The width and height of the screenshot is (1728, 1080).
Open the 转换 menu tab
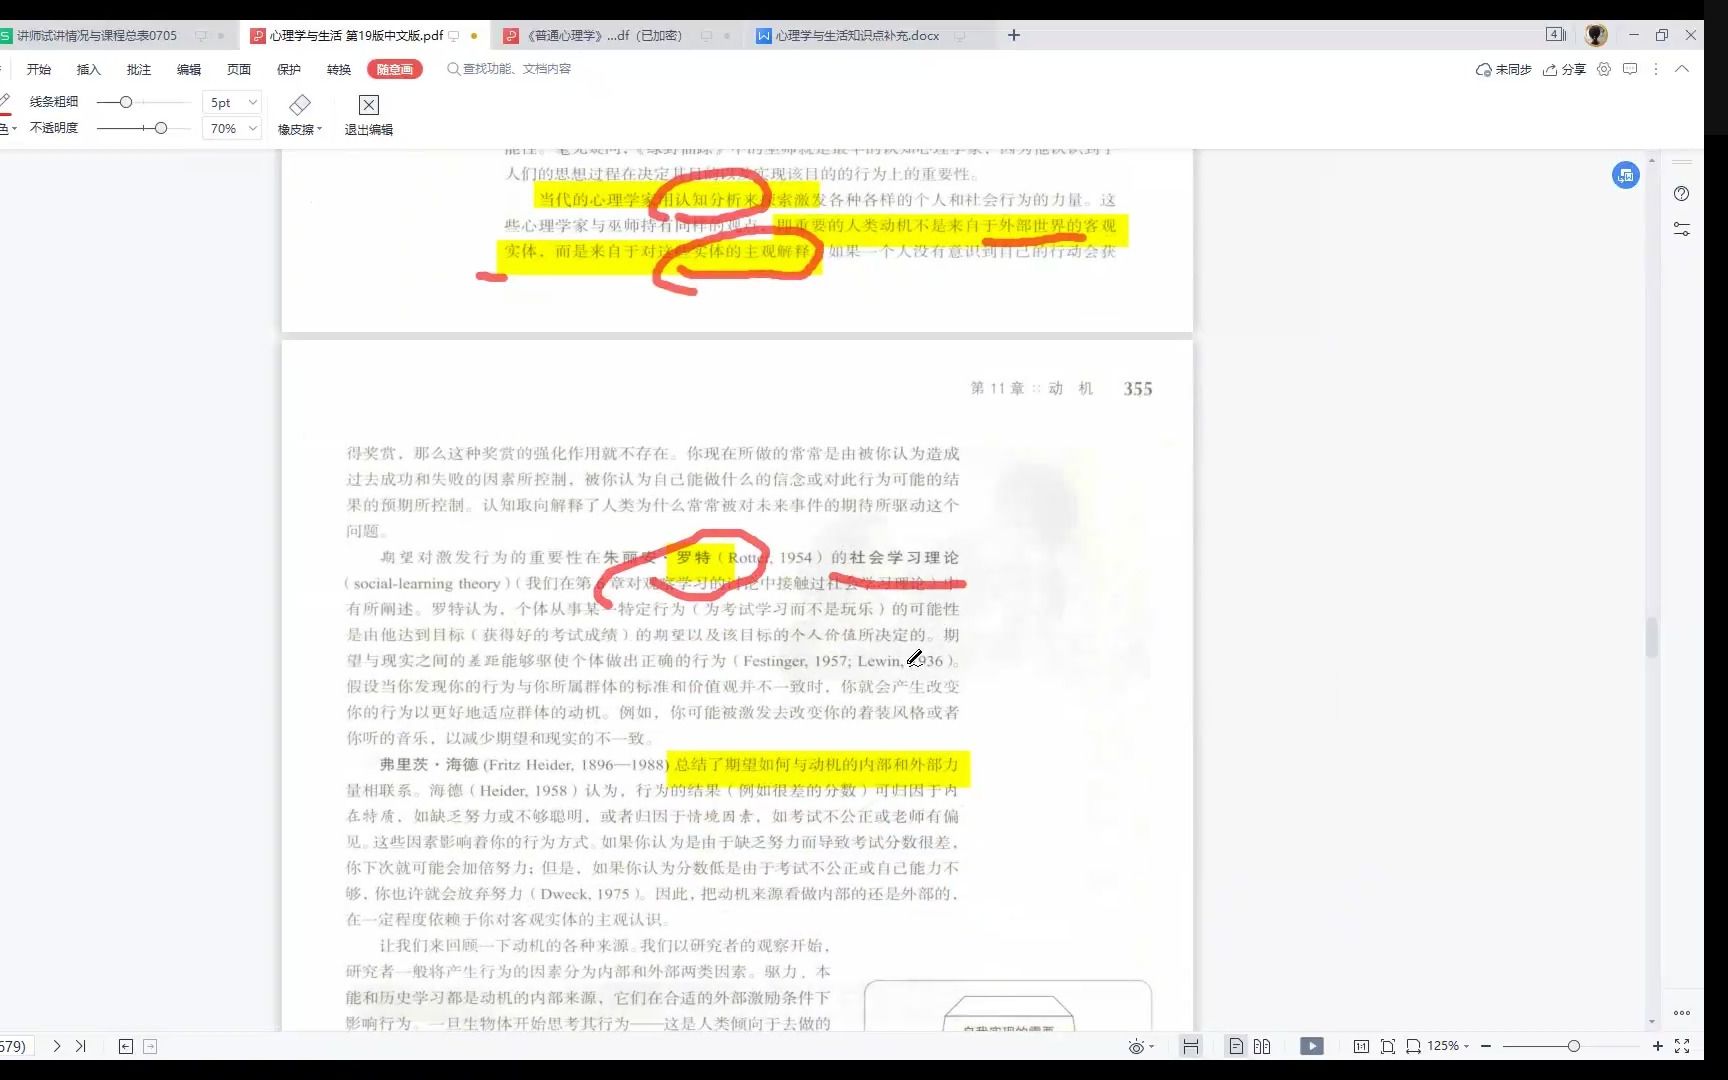click(x=339, y=69)
